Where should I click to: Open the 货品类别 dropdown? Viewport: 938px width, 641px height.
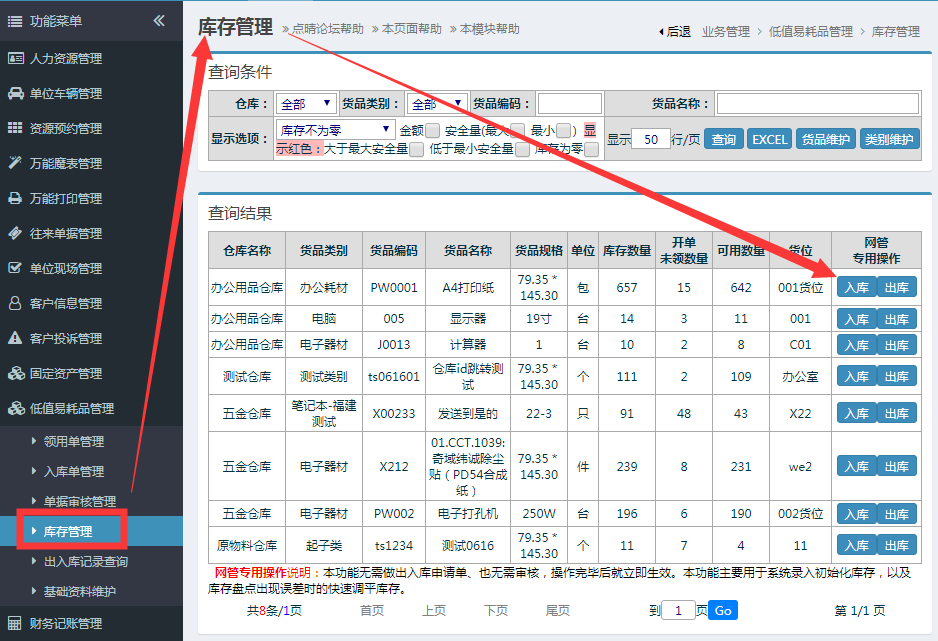(x=437, y=104)
